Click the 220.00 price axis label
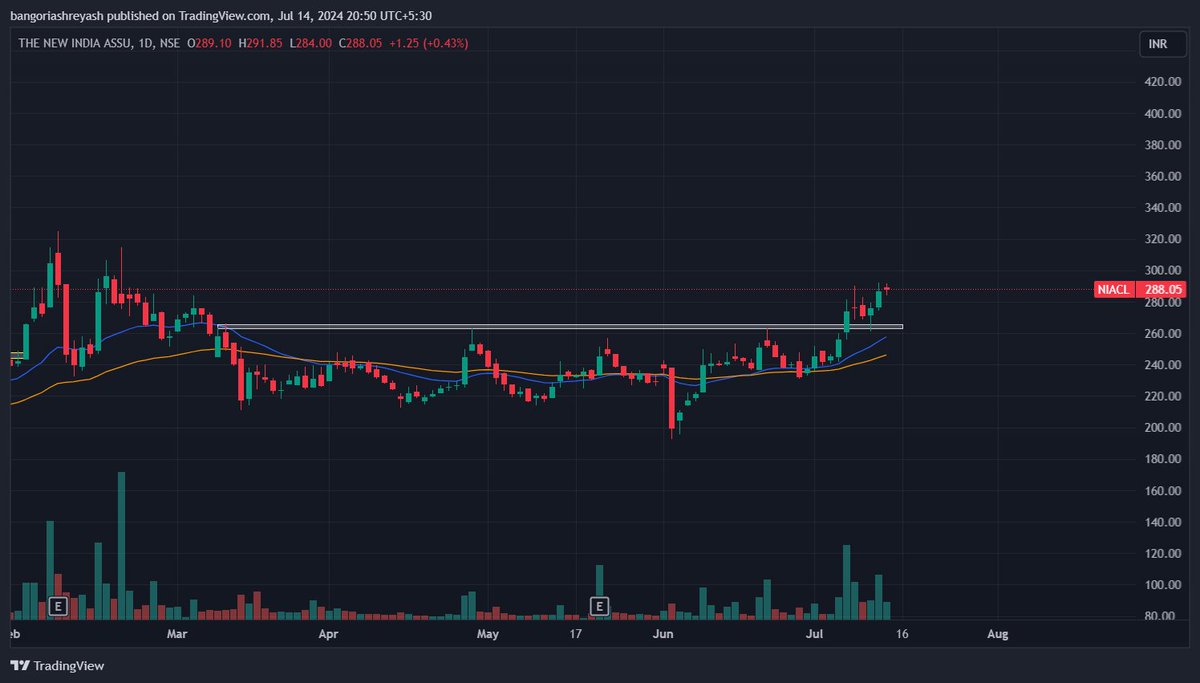This screenshot has height=683, width=1200. point(1164,396)
